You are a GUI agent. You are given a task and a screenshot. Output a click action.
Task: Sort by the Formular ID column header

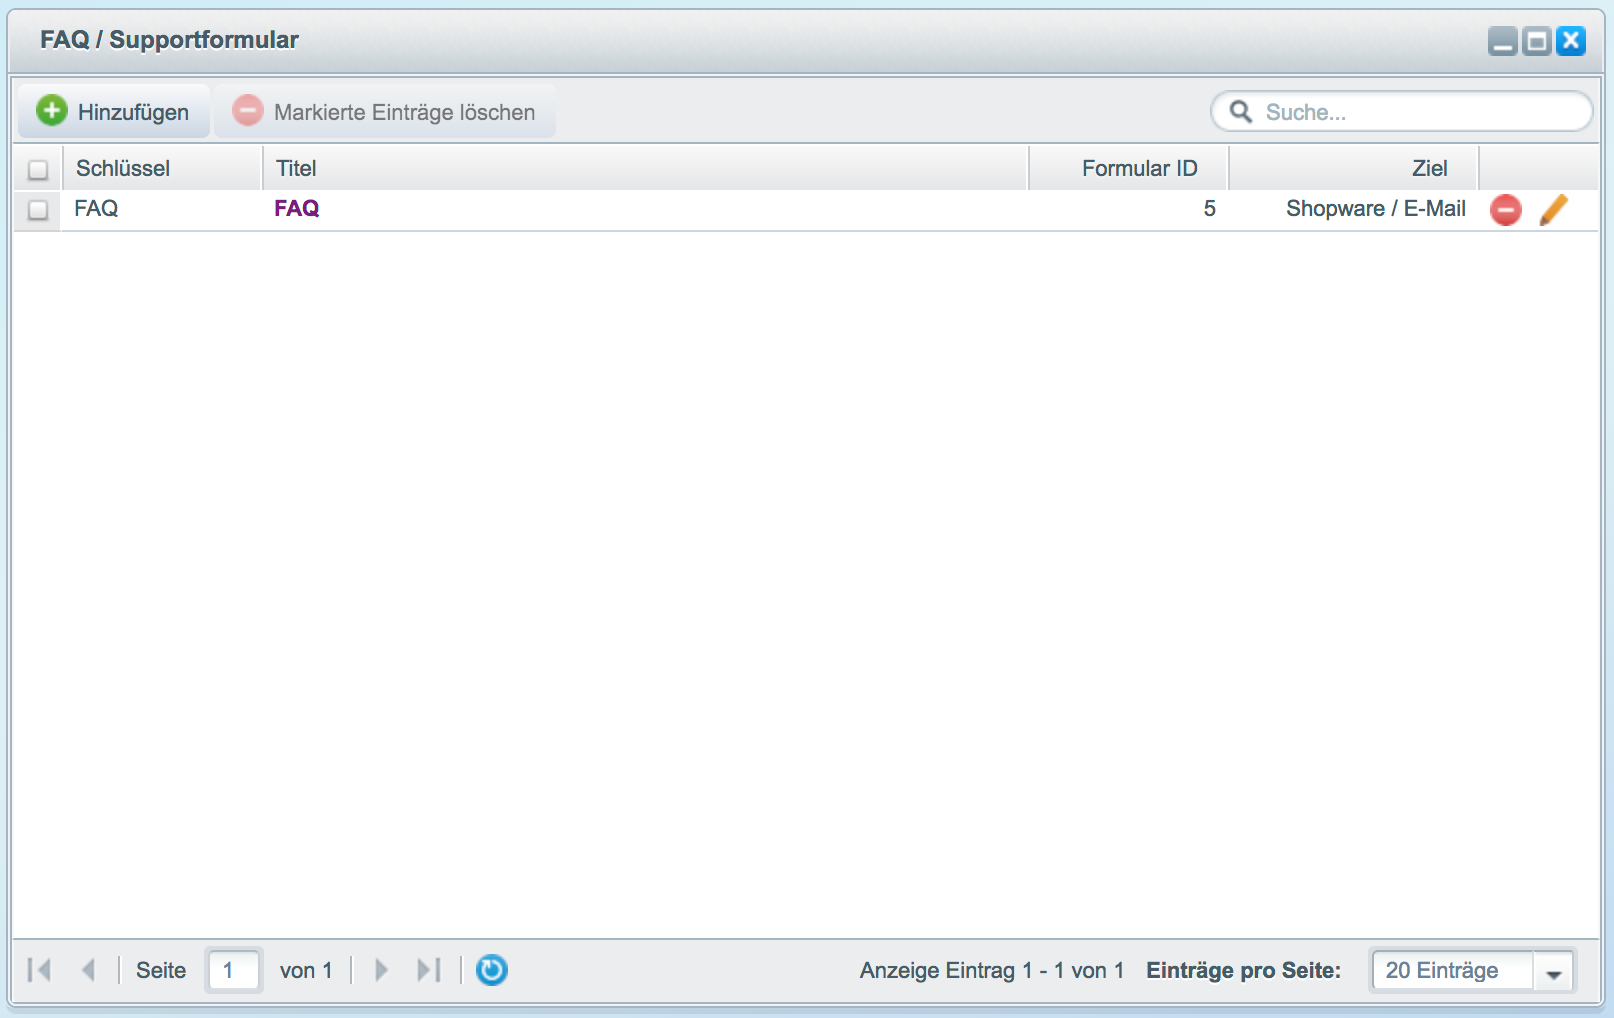1128,168
